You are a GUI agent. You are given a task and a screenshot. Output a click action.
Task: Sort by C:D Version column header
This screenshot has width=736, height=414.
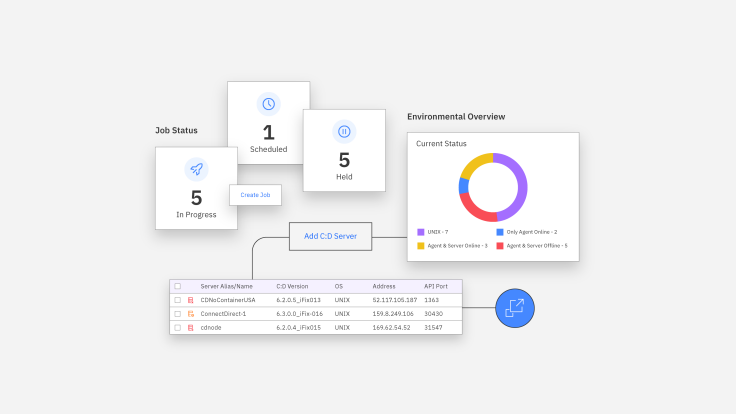coord(292,286)
